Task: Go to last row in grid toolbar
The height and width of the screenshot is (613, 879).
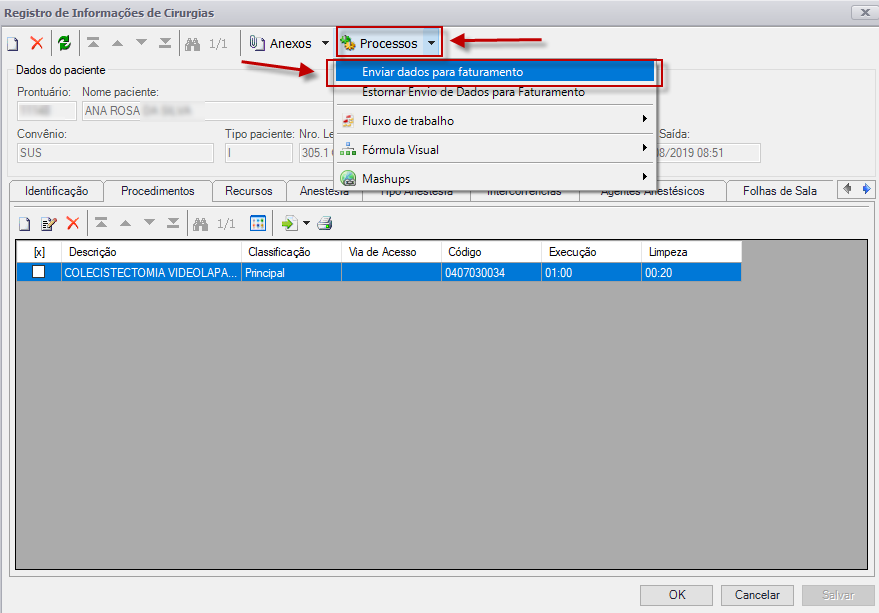Action: click(173, 223)
